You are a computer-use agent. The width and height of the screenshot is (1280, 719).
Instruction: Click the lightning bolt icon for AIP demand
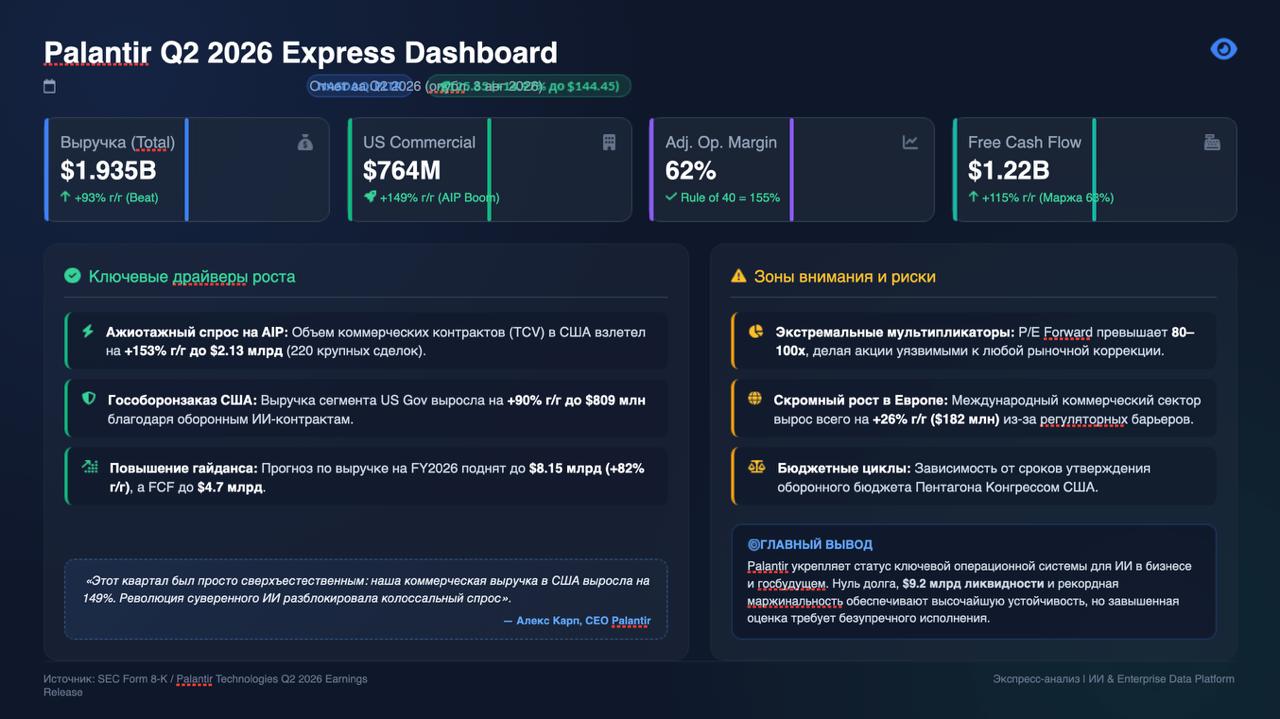(x=88, y=331)
